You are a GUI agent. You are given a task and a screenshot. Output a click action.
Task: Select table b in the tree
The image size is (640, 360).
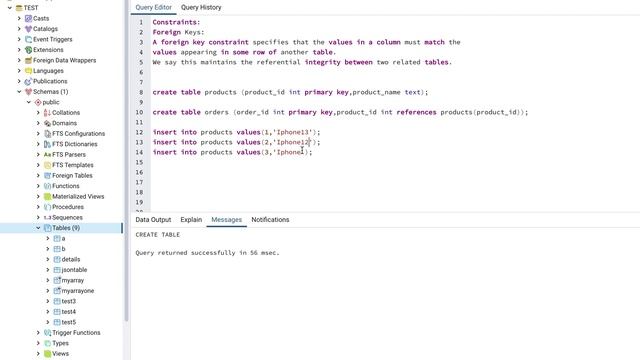pyautogui.click(x=63, y=249)
